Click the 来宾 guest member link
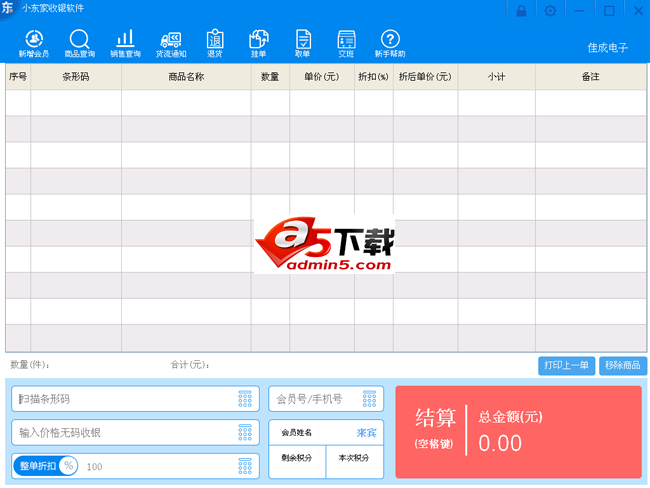The height and width of the screenshot is (488, 650). (x=366, y=433)
